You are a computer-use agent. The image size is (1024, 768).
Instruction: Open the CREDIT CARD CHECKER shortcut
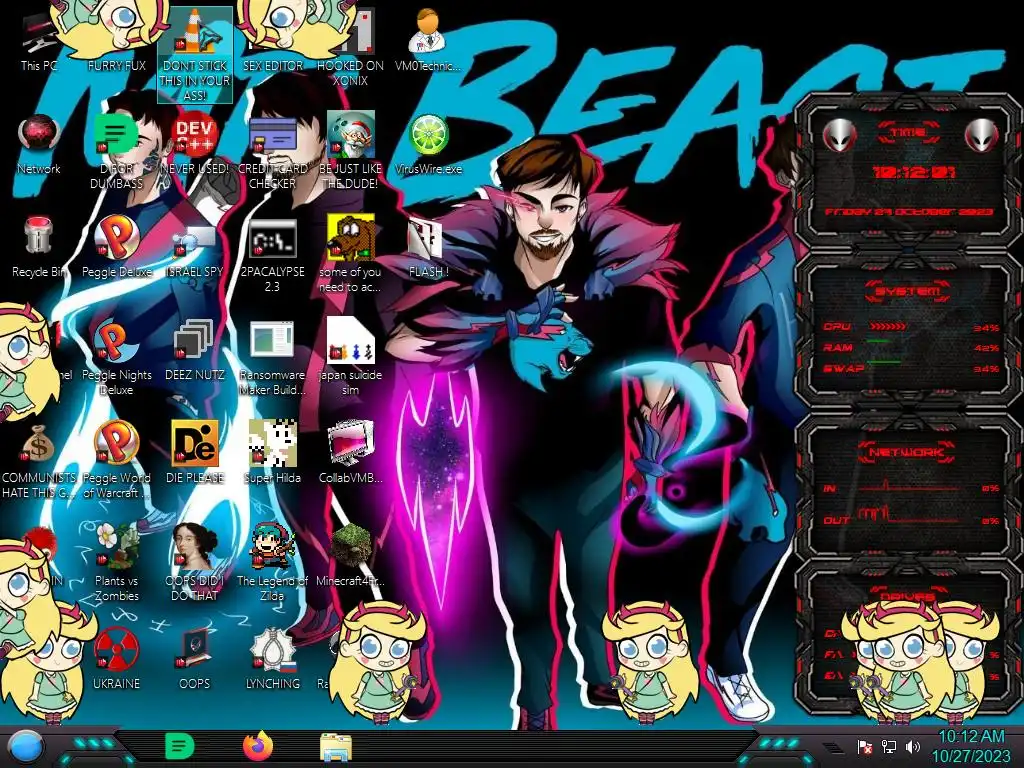tap(272, 152)
